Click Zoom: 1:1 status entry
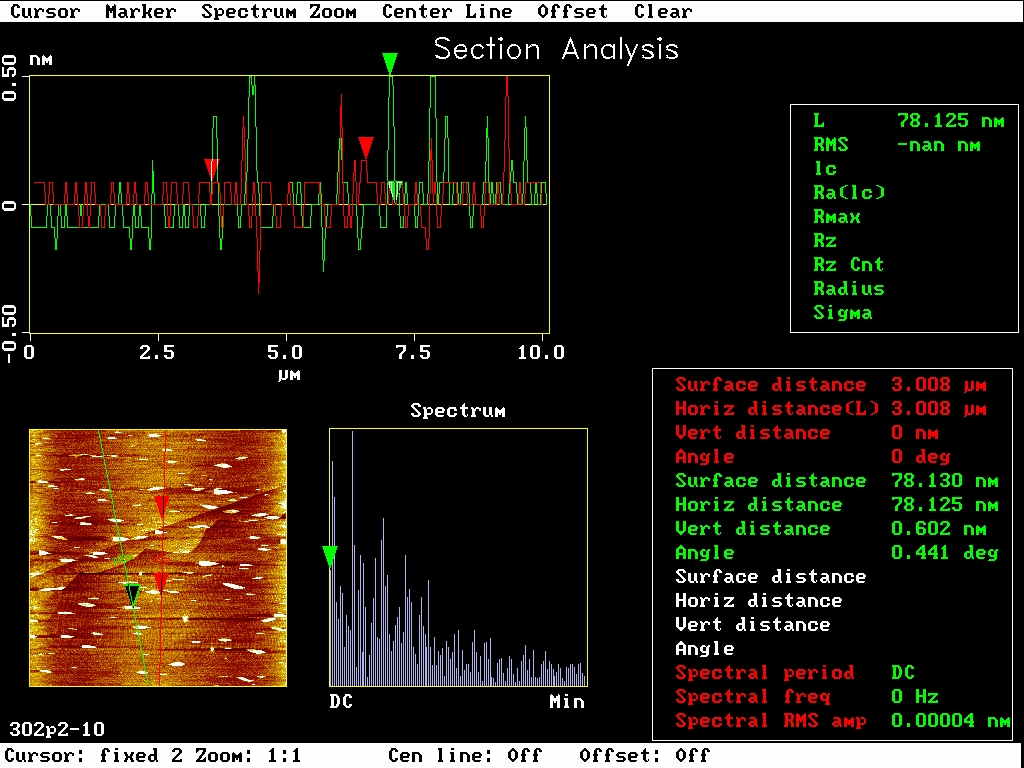Viewport: 1024px width, 768px height. click(x=248, y=756)
